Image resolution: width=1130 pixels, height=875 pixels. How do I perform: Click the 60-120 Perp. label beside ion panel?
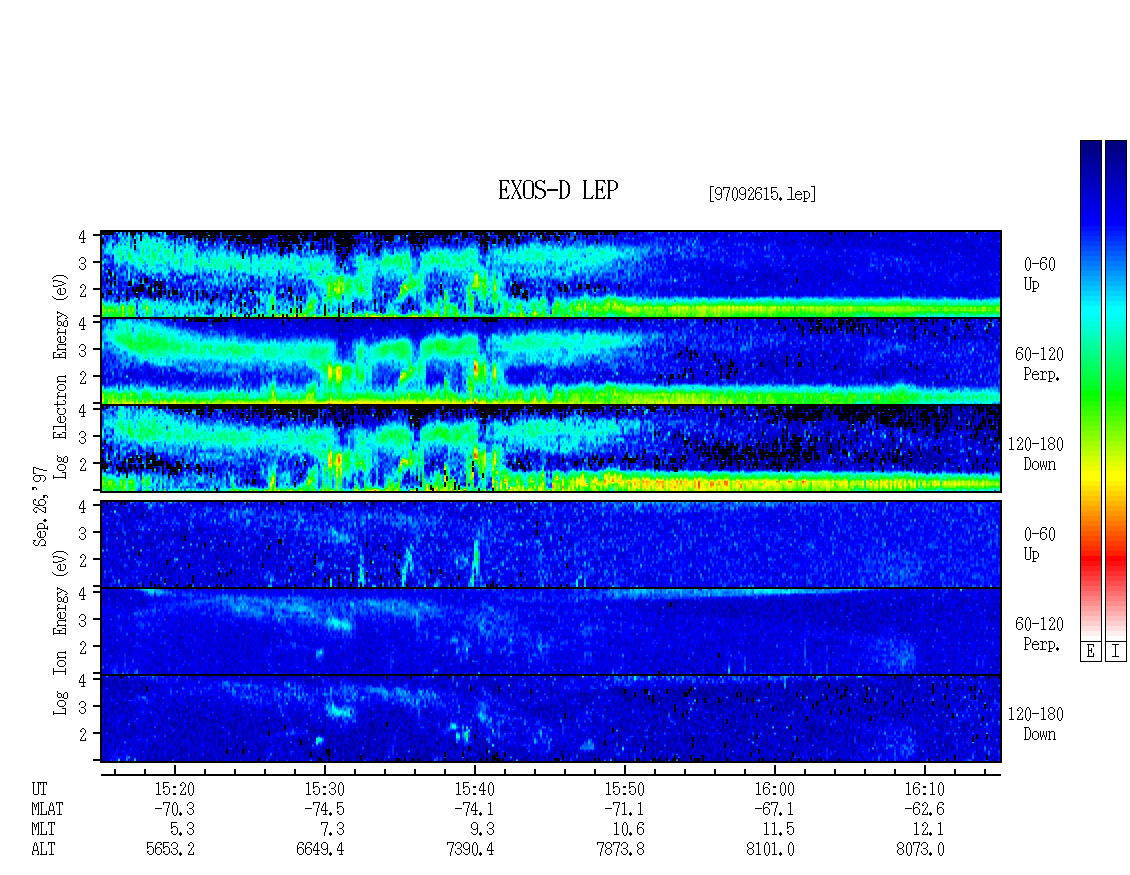point(1039,634)
